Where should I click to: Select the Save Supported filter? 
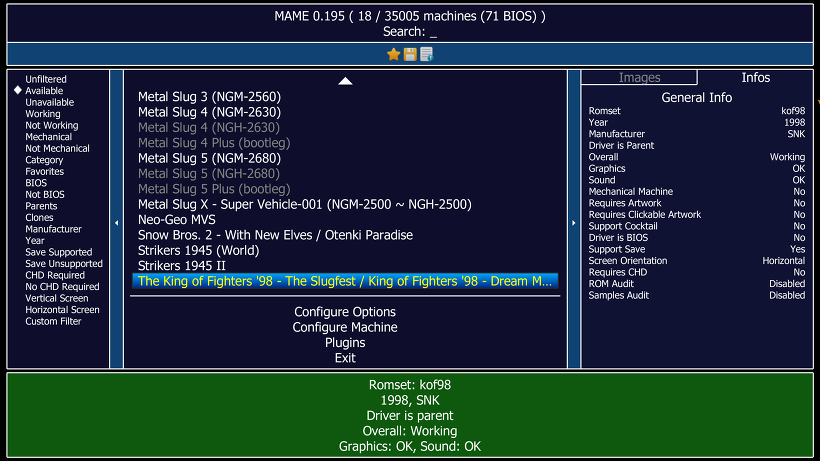coord(59,252)
